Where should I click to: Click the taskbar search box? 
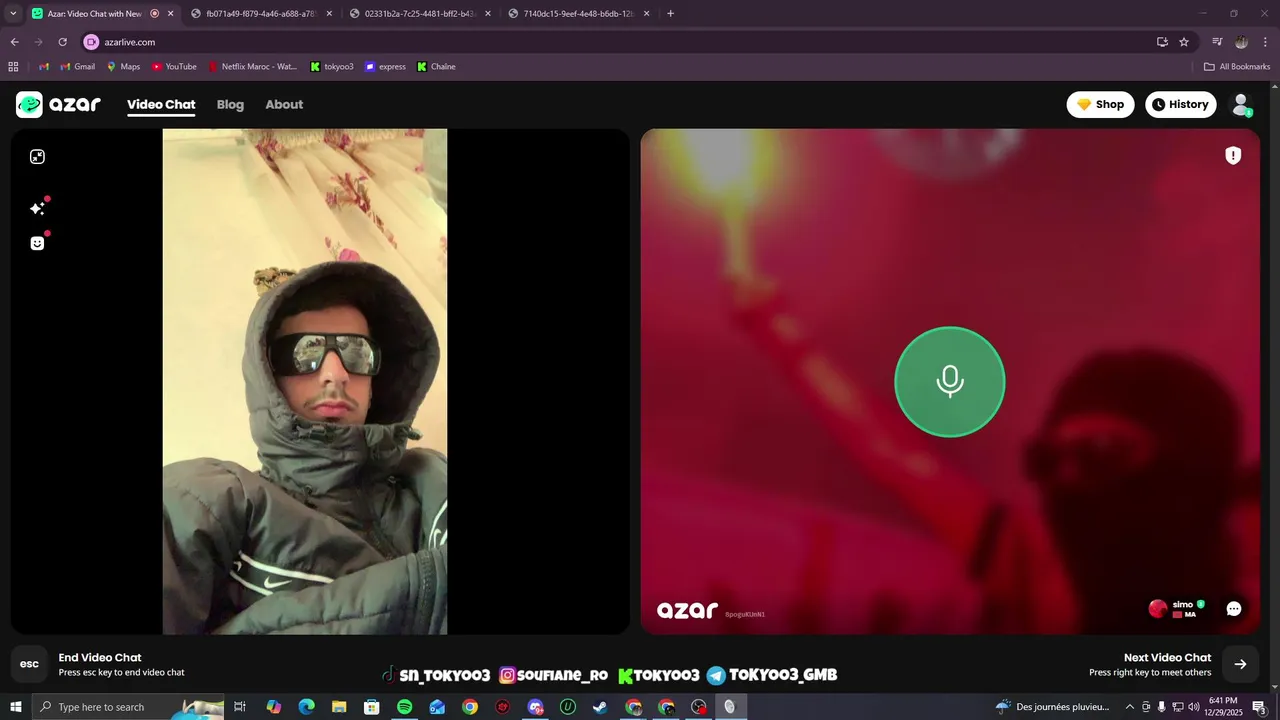(128, 707)
